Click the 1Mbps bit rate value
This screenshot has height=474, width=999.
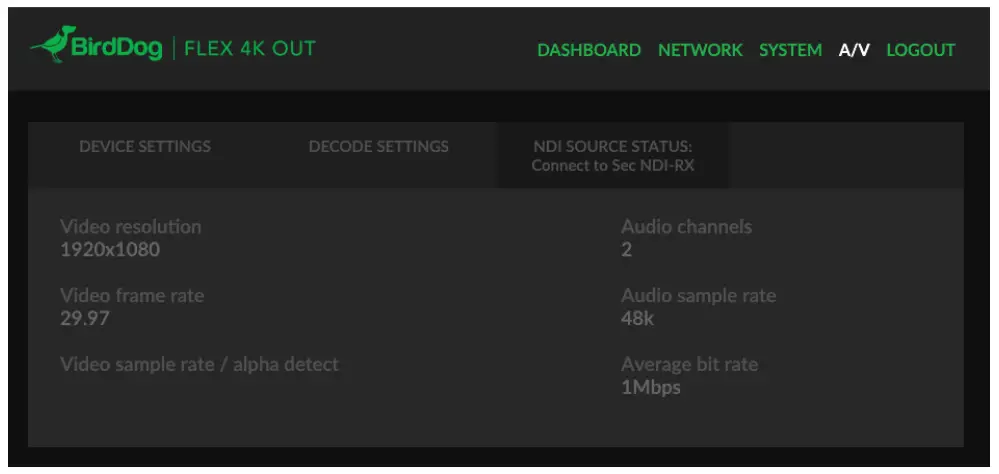click(x=650, y=387)
